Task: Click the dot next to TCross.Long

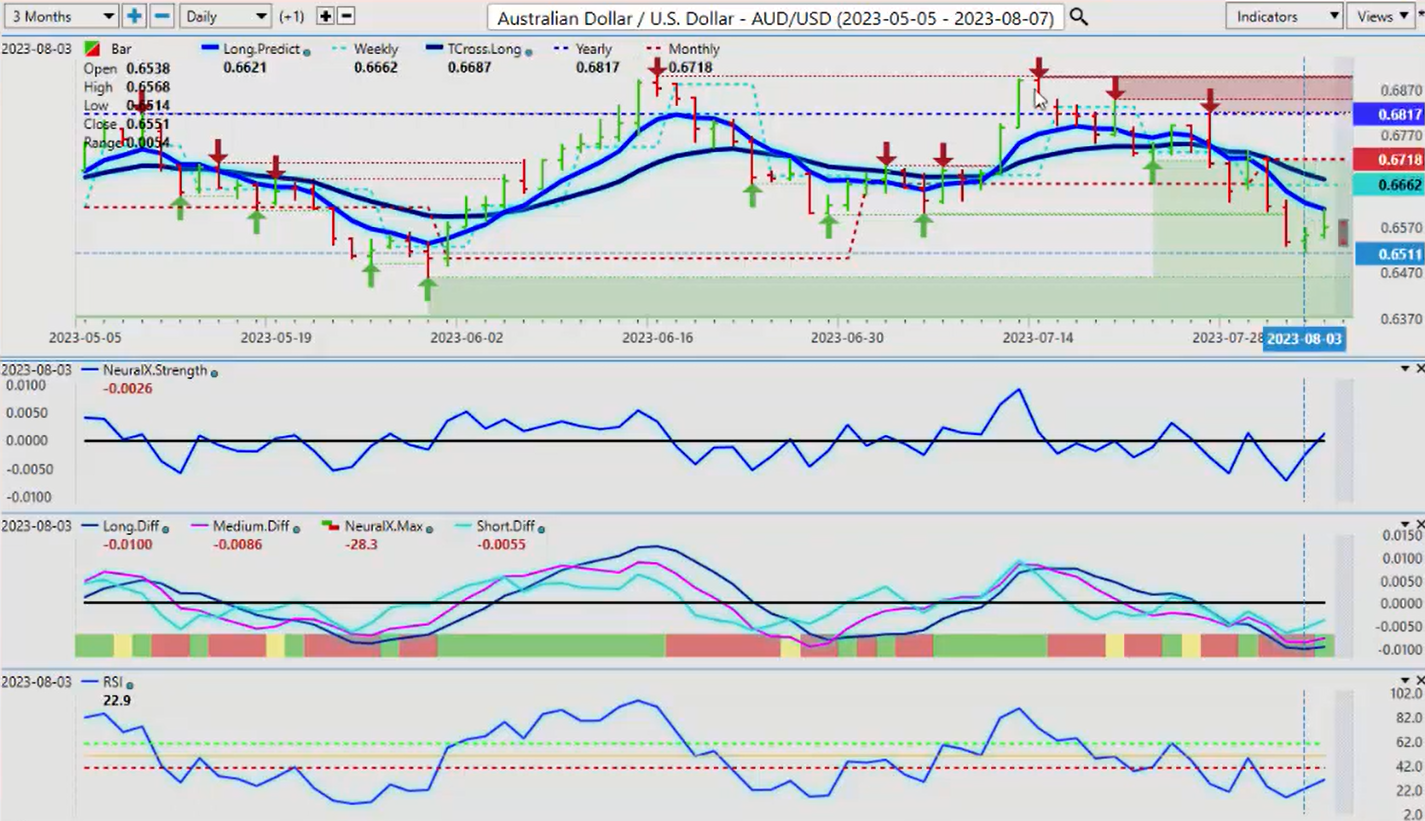Action: click(x=530, y=51)
